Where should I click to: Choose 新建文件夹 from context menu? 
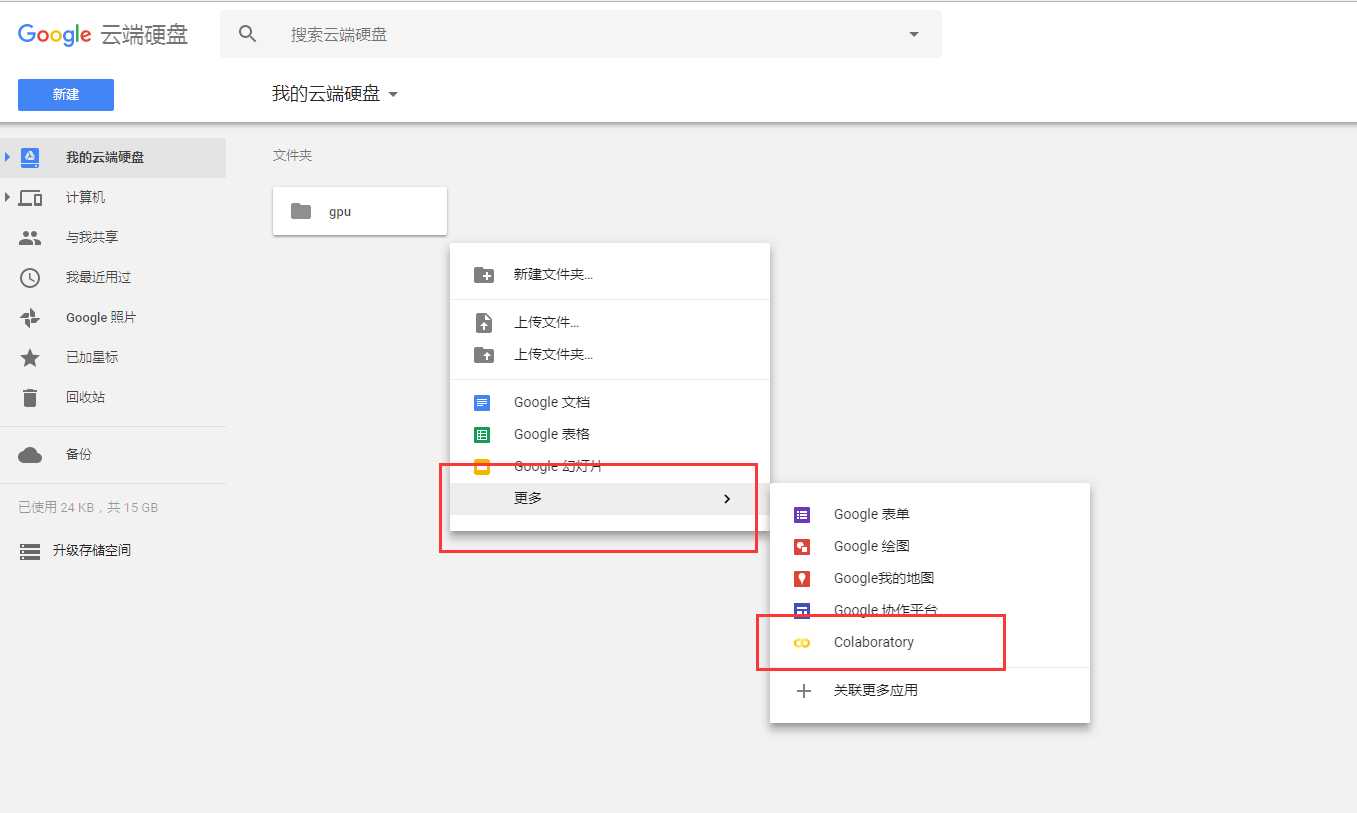610,274
